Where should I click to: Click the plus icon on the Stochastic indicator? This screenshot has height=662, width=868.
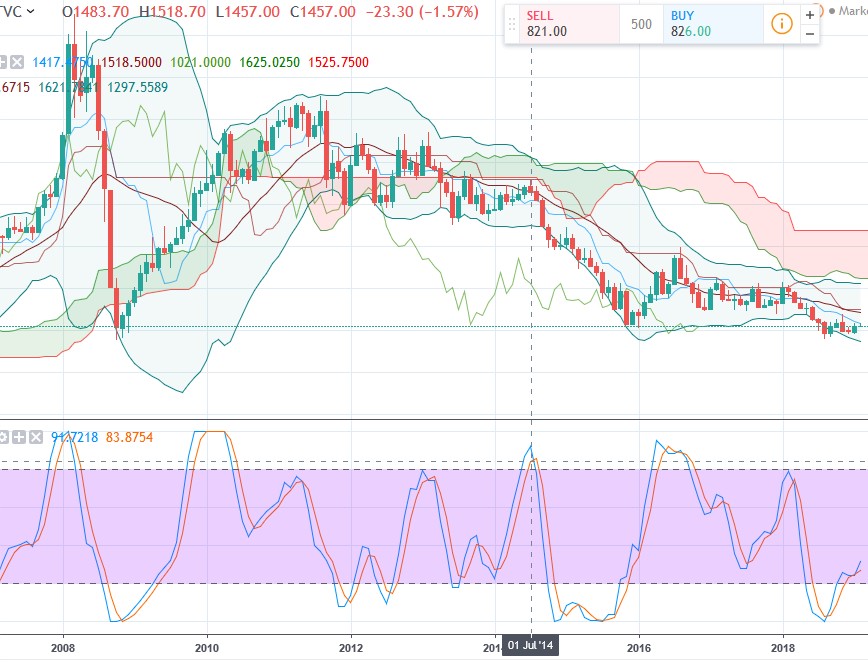click(19, 437)
